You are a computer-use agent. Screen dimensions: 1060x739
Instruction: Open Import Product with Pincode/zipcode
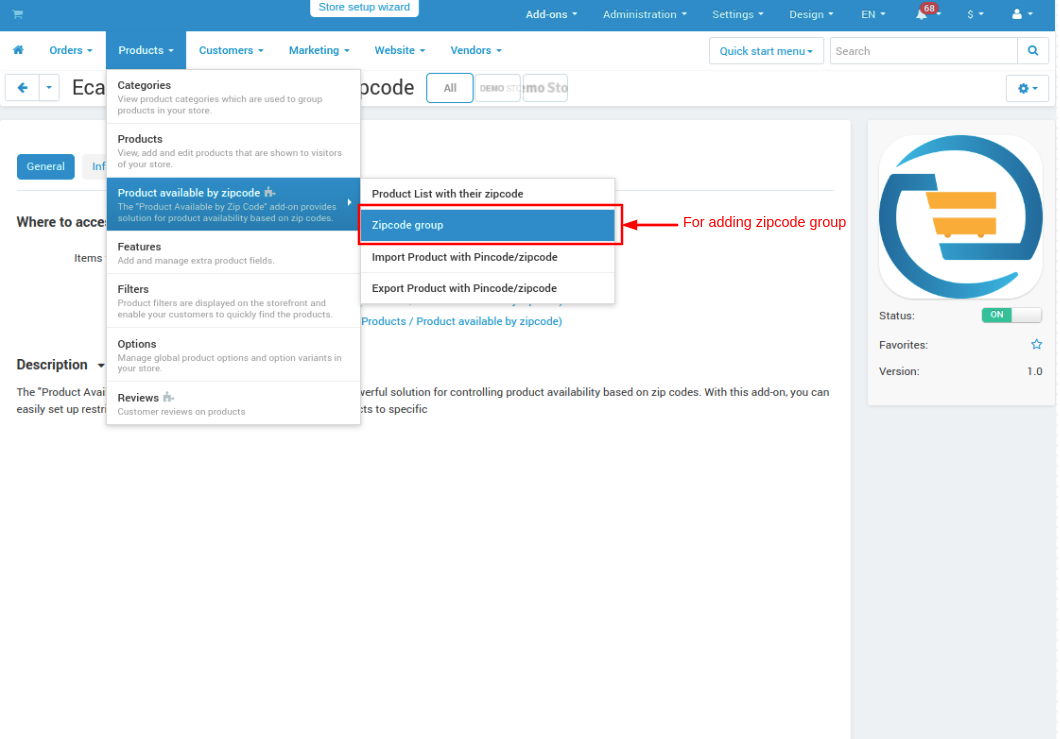(487, 257)
